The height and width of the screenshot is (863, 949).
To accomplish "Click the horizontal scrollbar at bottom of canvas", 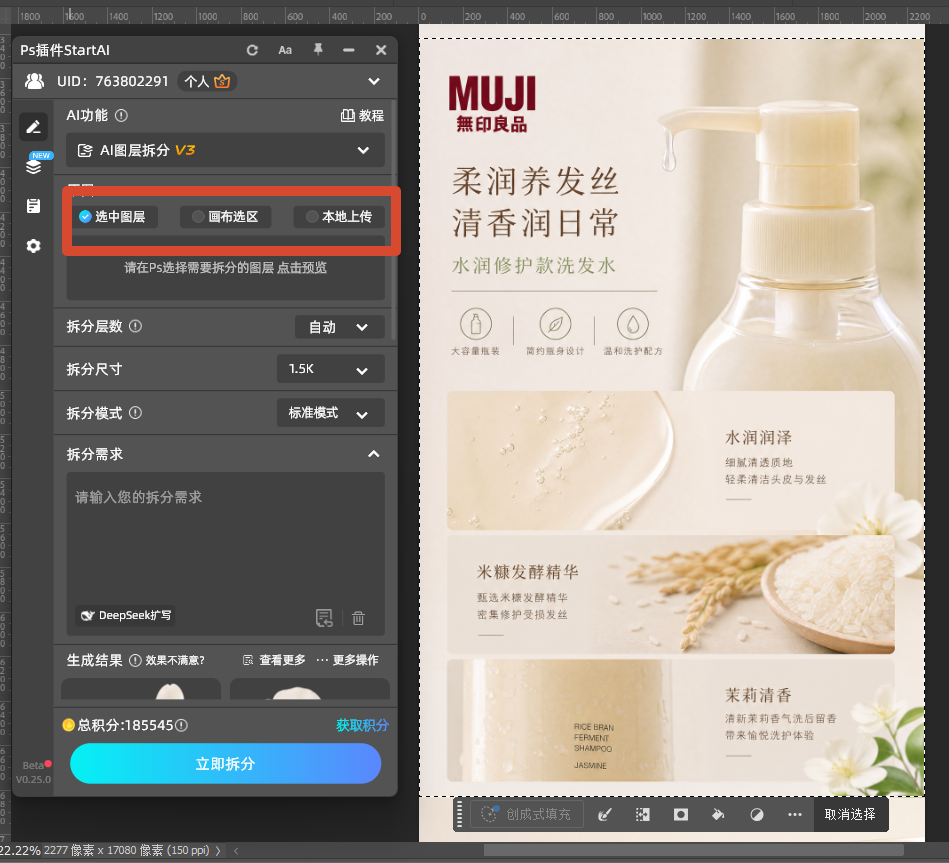I will (x=693, y=851).
